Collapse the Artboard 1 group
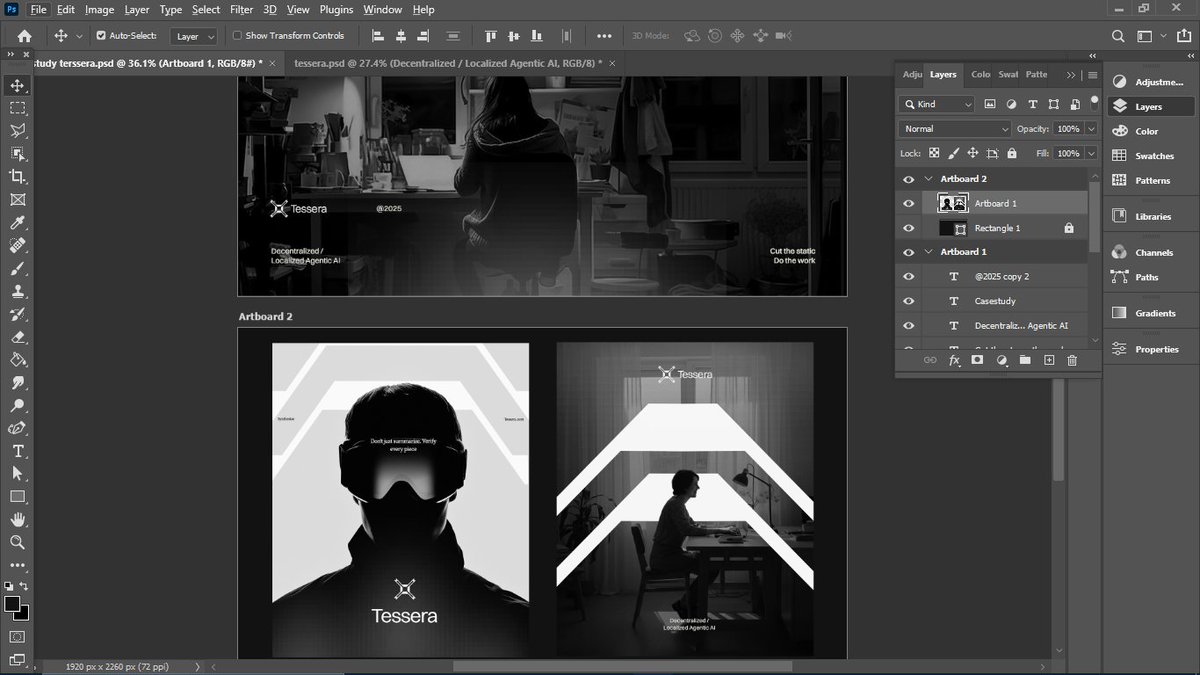This screenshot has width=1200, height=675. point(928,252)
